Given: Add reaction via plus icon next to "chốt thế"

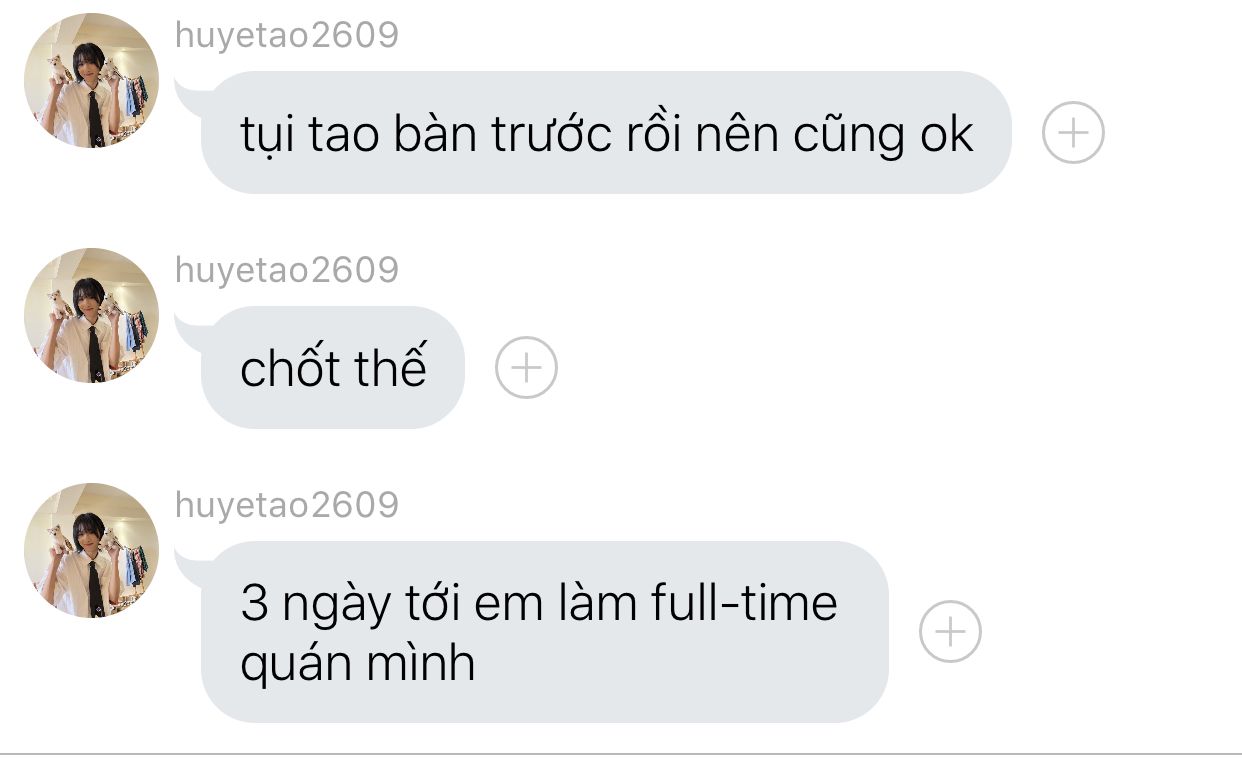Looking at the screenshot, I should pyautogui.click(x=526, y=368).
